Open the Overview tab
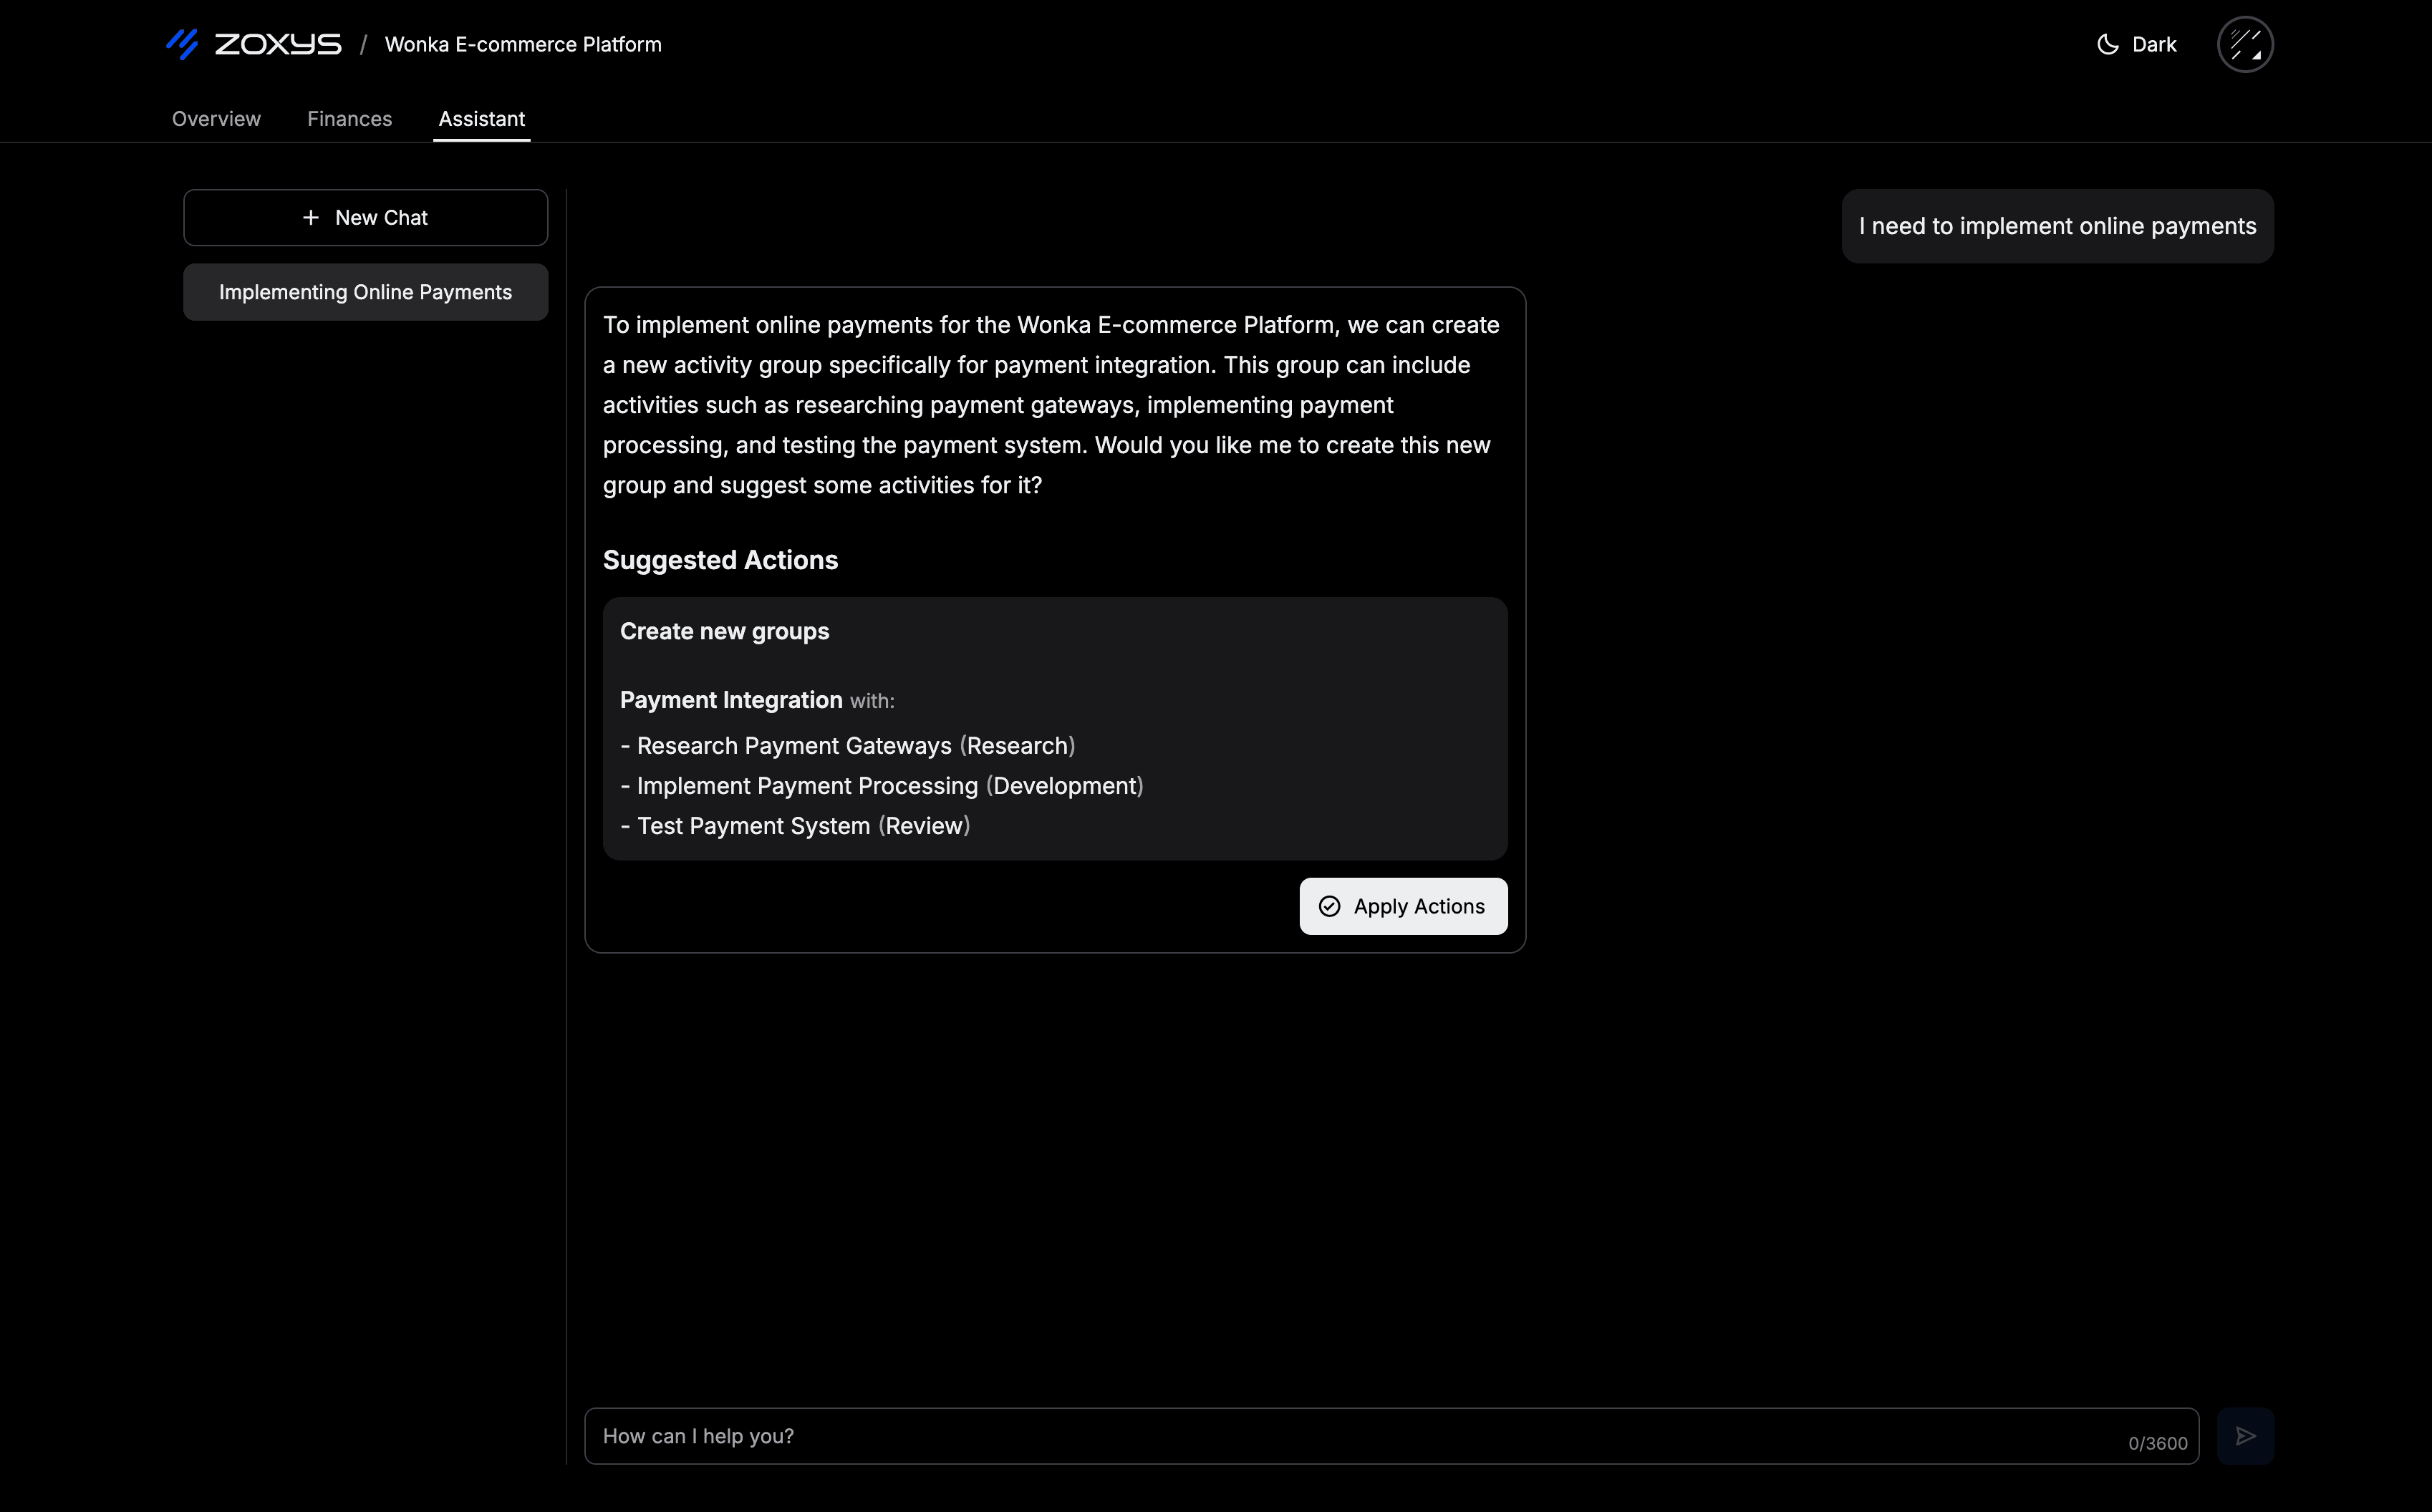The width and height of the screenshot is (2432, 1512). point(216,119)
